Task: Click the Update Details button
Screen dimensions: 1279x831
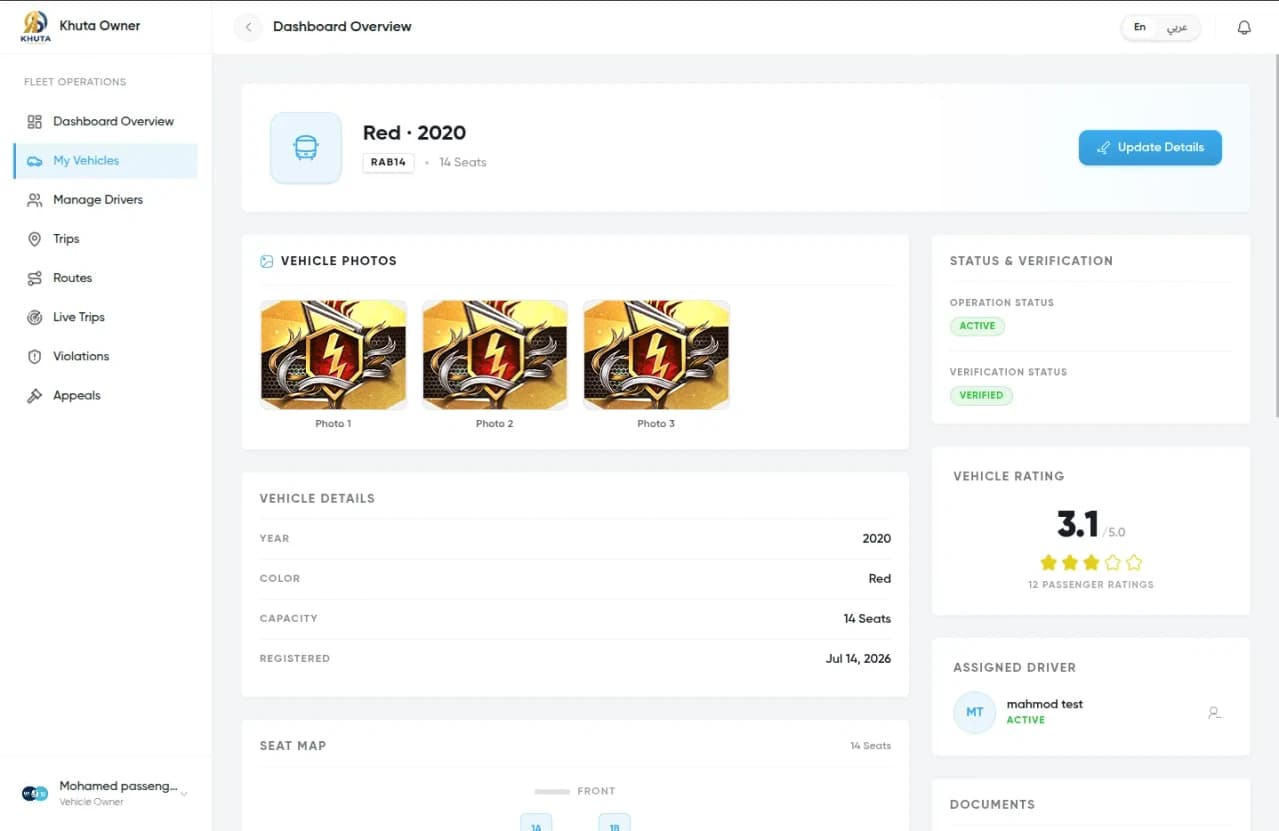Action: (1150, 147)
